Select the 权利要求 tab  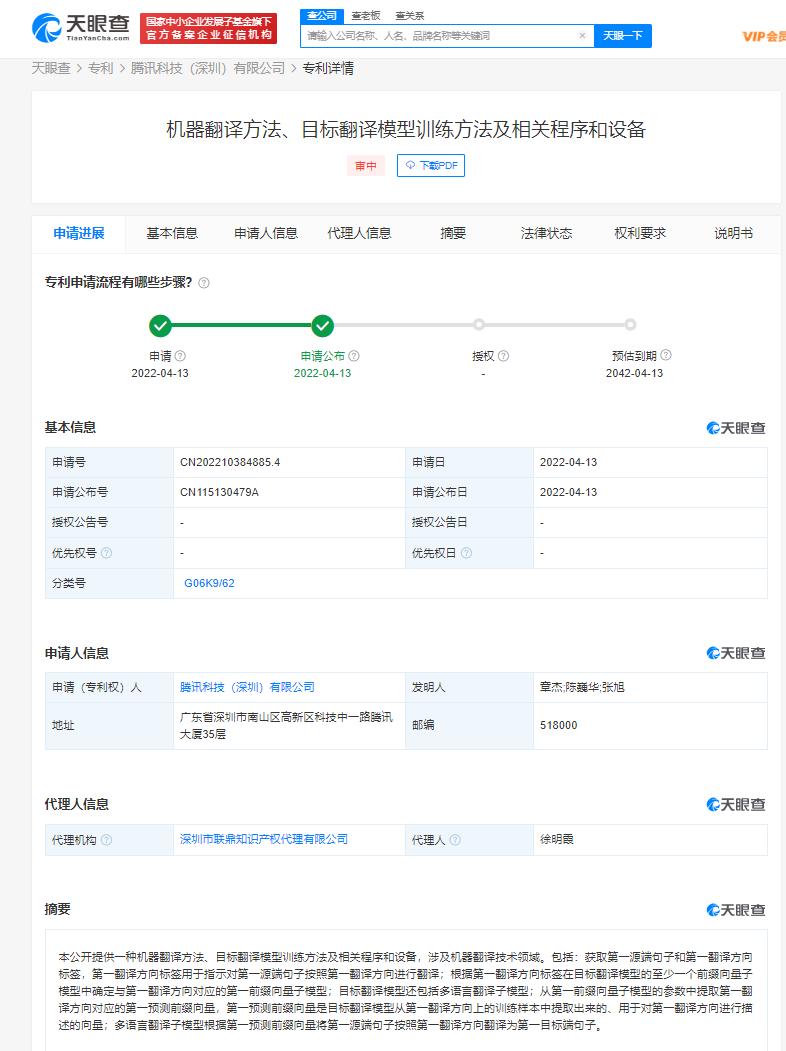(640, 233)
